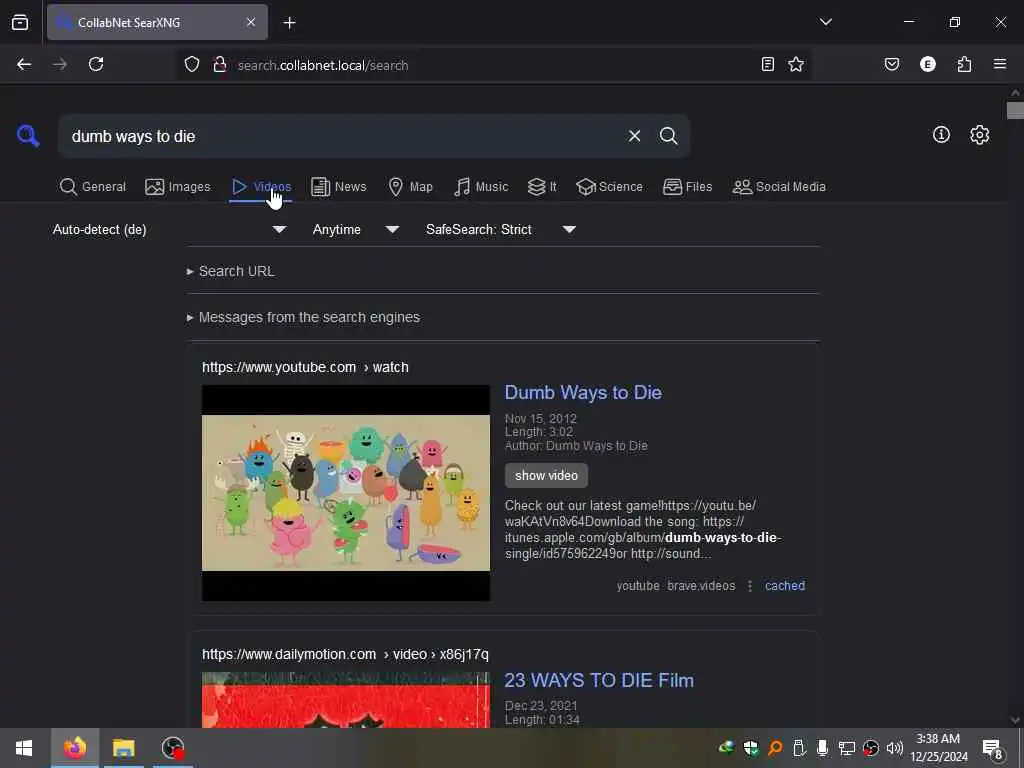
Task: Open cached version of YouTube result
Action: click(785, 586)
